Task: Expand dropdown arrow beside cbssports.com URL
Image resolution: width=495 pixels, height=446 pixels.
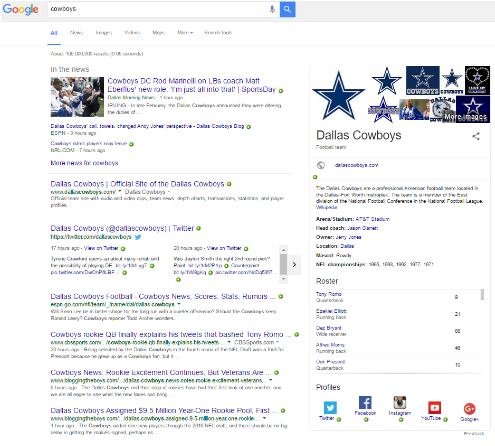Action: click(x=229, y=342)
